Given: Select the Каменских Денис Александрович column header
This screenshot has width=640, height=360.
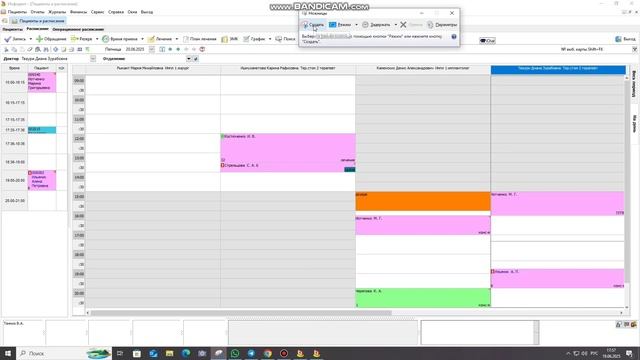Looking at the screenshot, I should click(x=423, y=69).
